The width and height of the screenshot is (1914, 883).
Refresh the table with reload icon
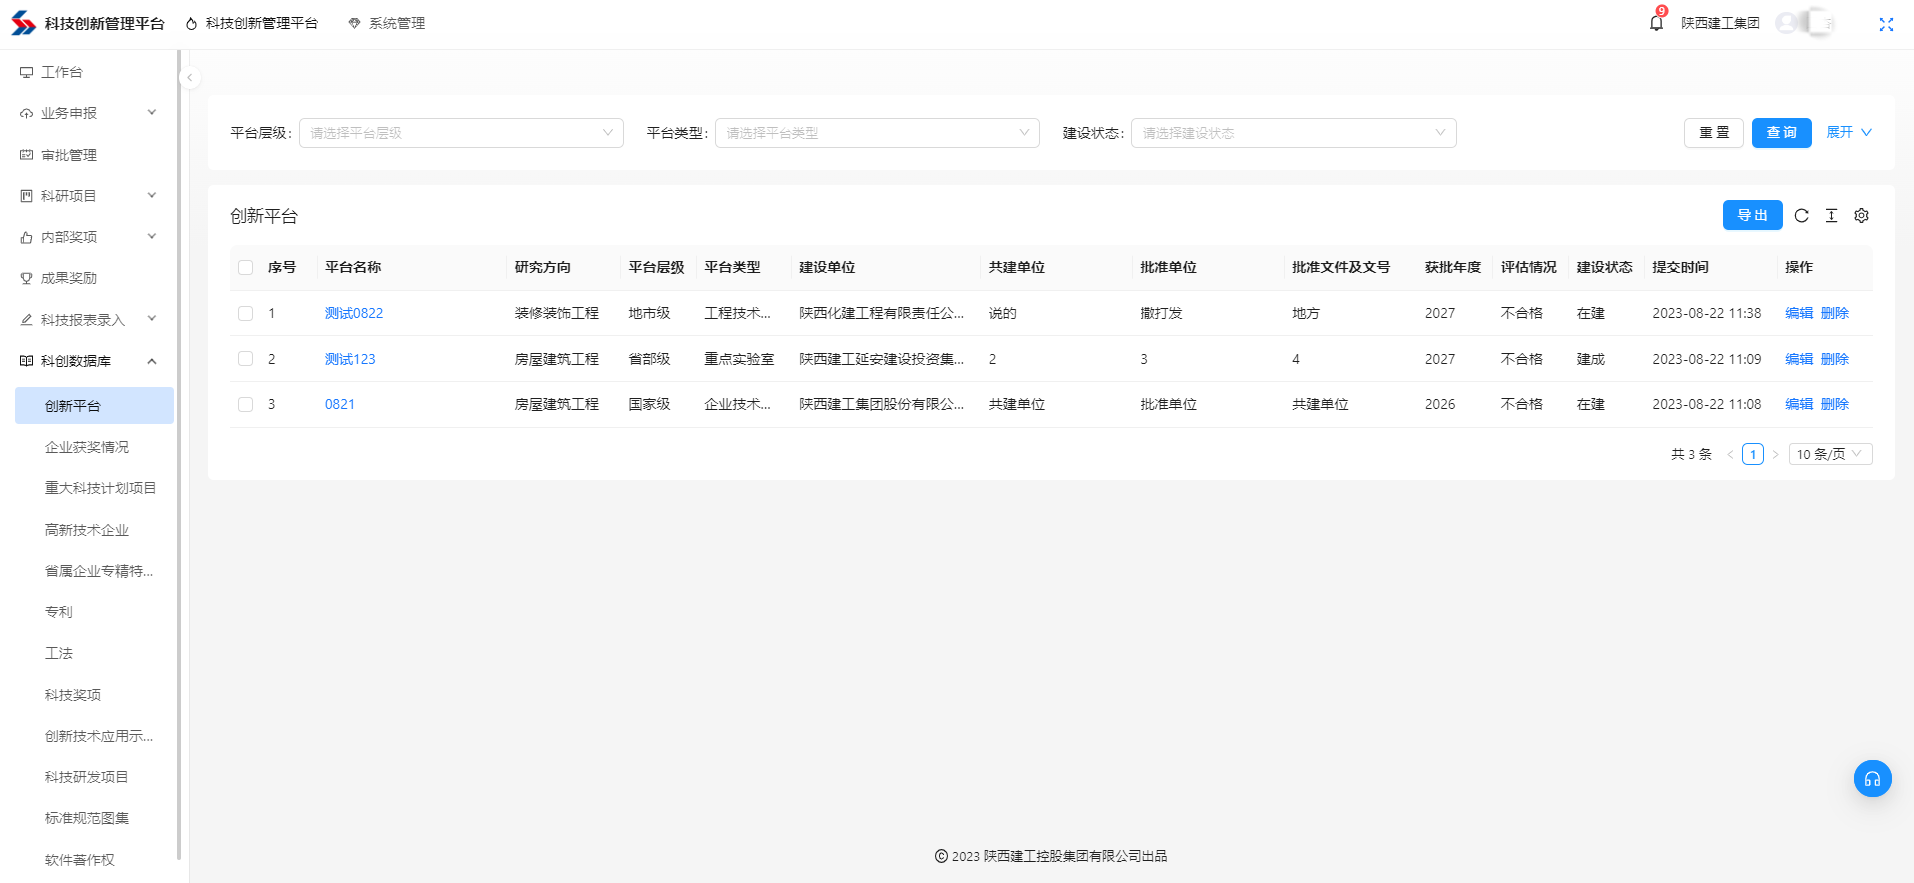coord(1801,215)
